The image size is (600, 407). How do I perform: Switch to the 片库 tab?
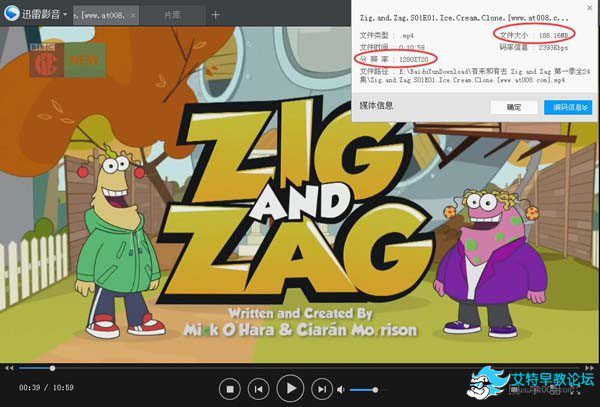pos(172,15)
